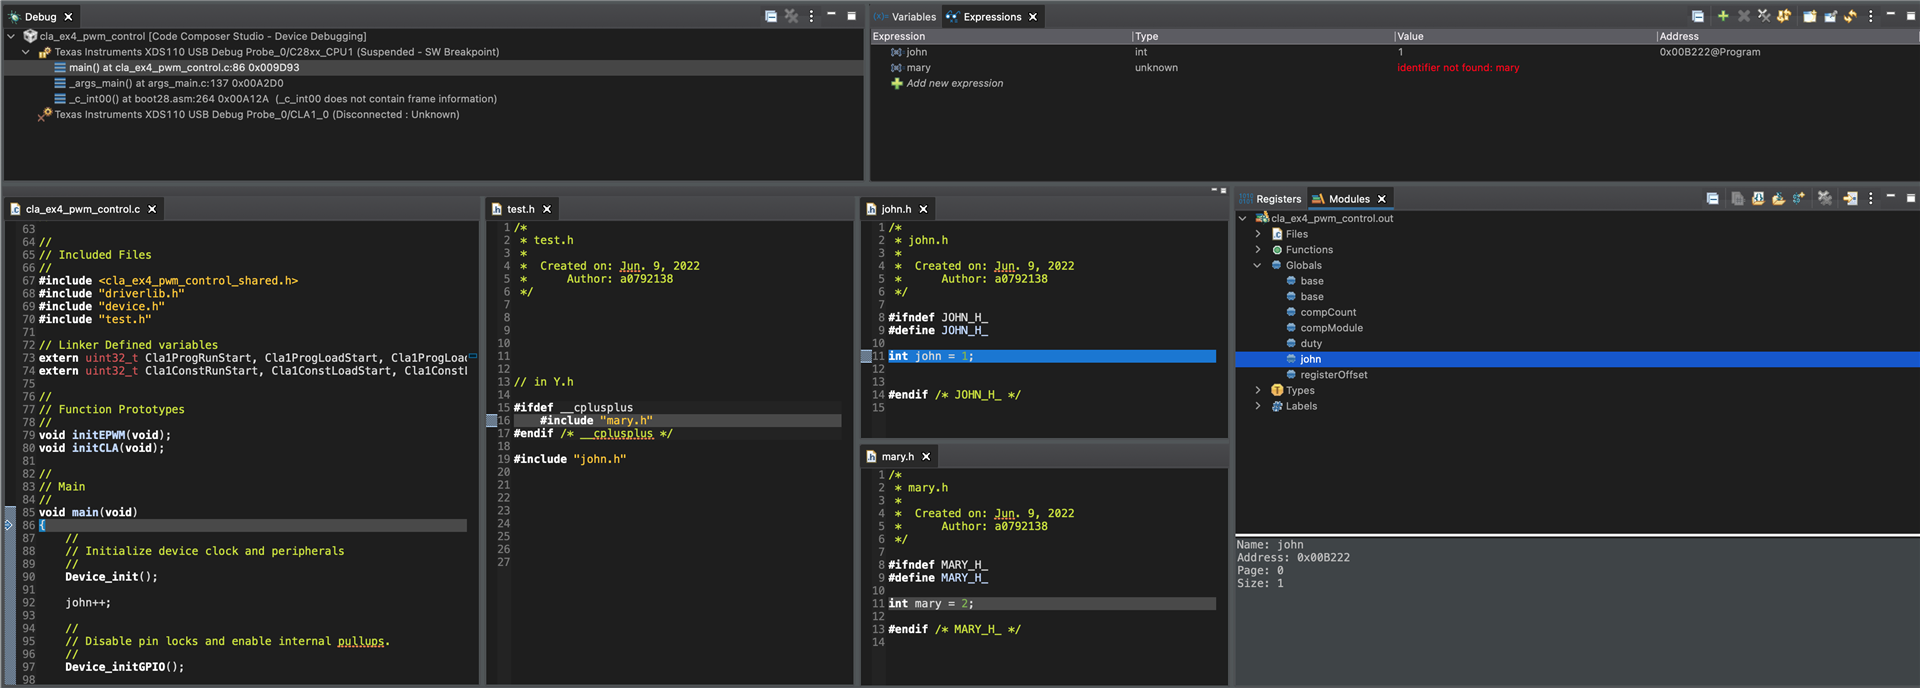Collapse all items in the Debug view toolbar
Viewport: 1920px width, 688px height.
tap(770, 16)
